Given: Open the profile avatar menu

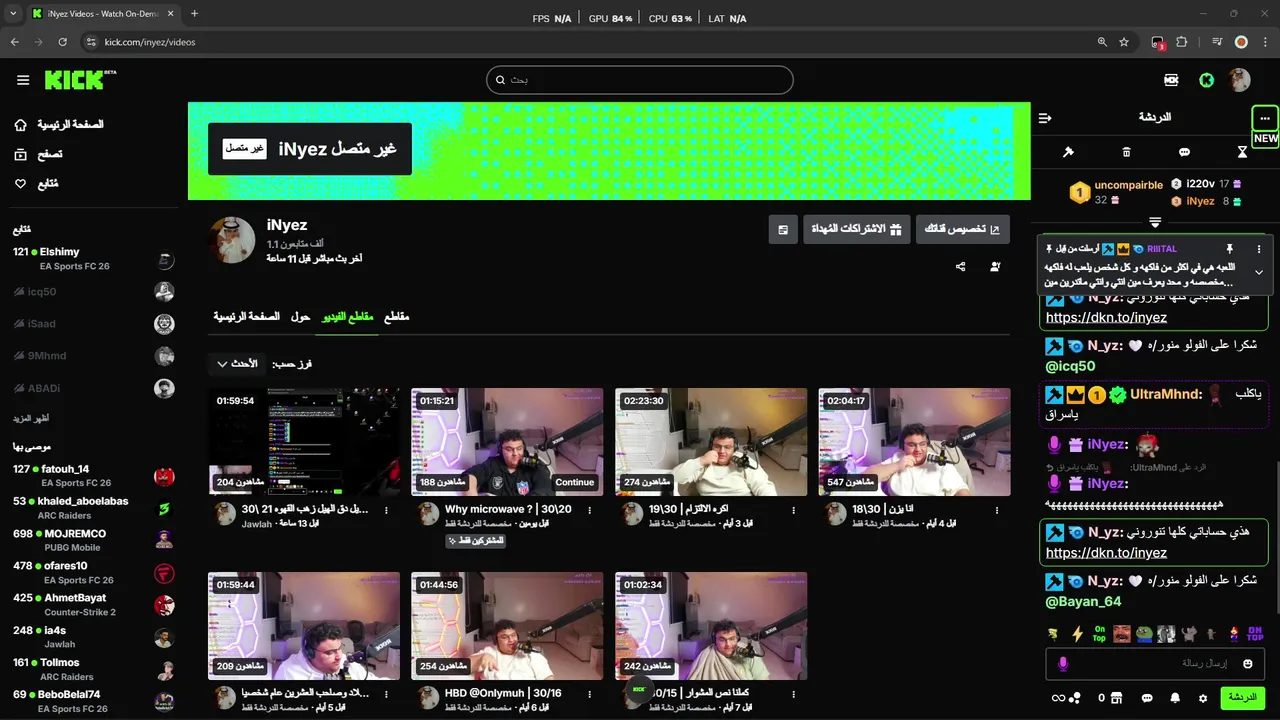Looking at the screenshot, I should (1240, 80).
